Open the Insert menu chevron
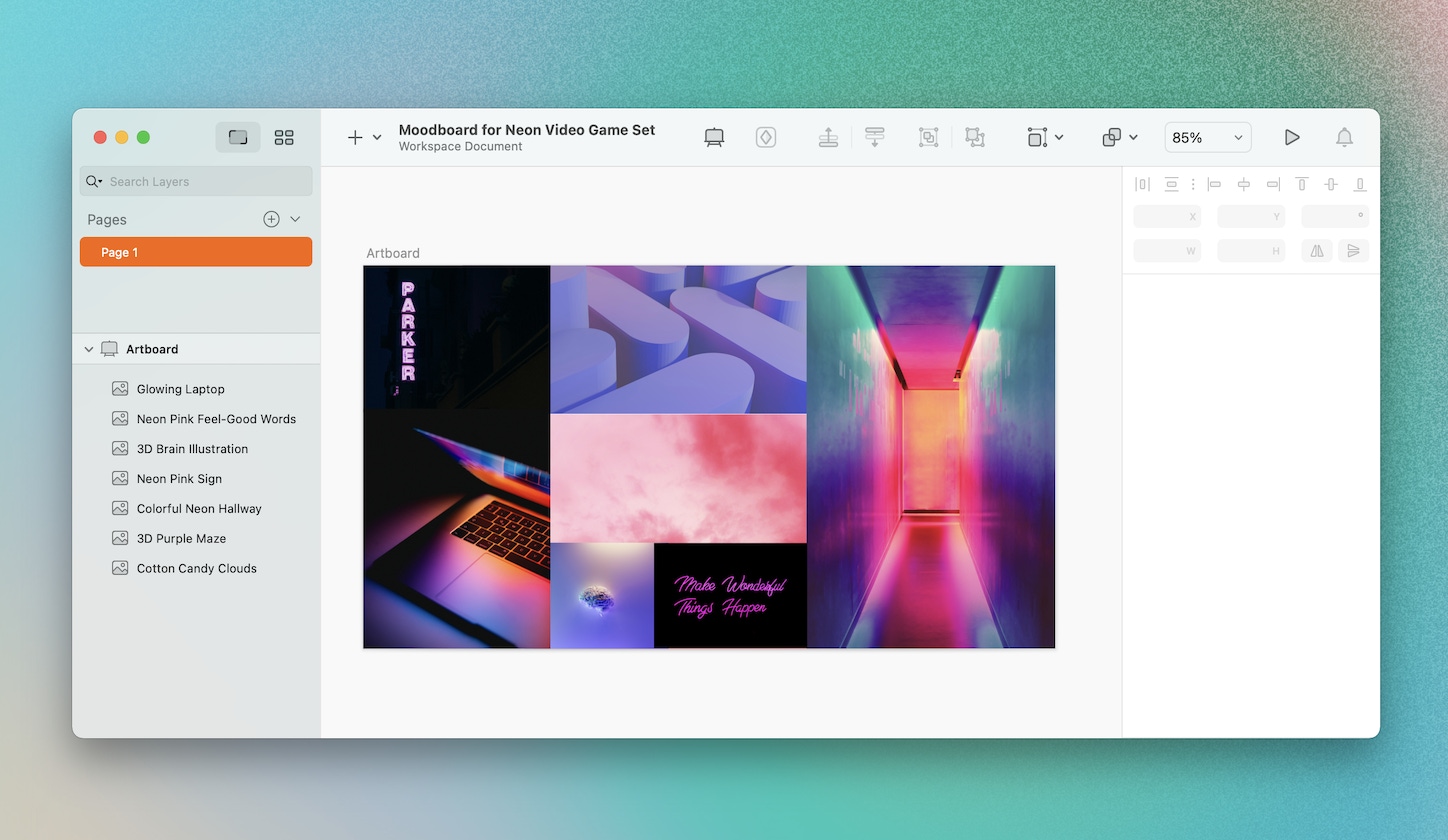The width and height of the screenshot is (1448, 840). coord(377,137)
